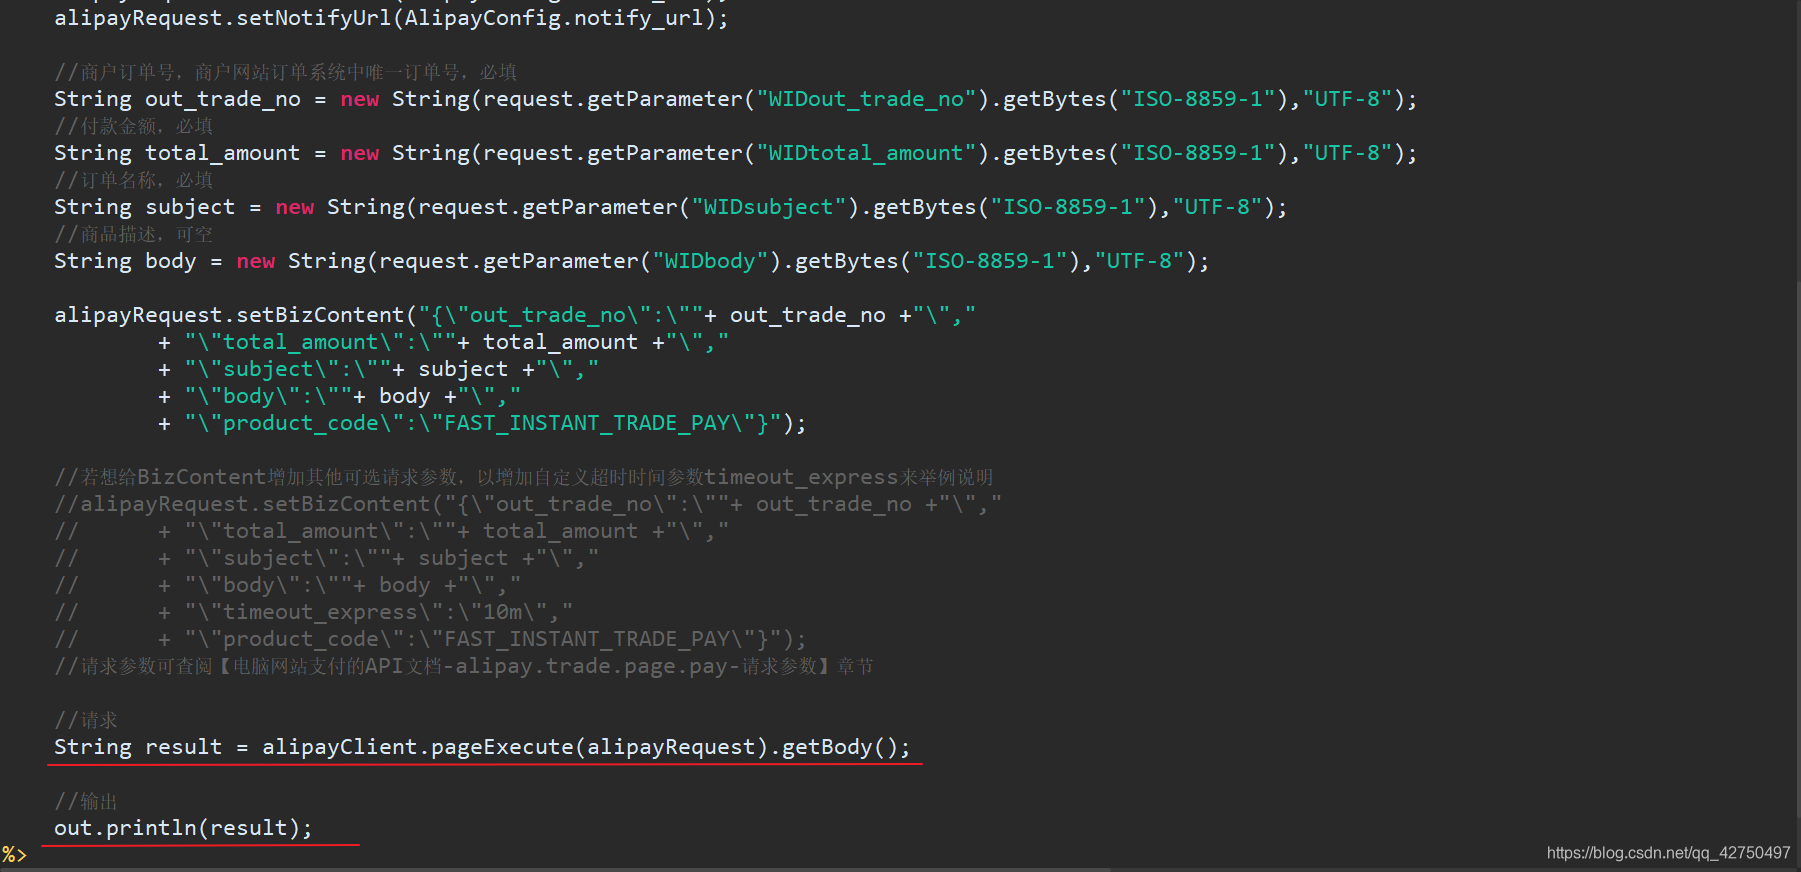Click the uncommented "total_amount" concatenation line

point(443,342)
